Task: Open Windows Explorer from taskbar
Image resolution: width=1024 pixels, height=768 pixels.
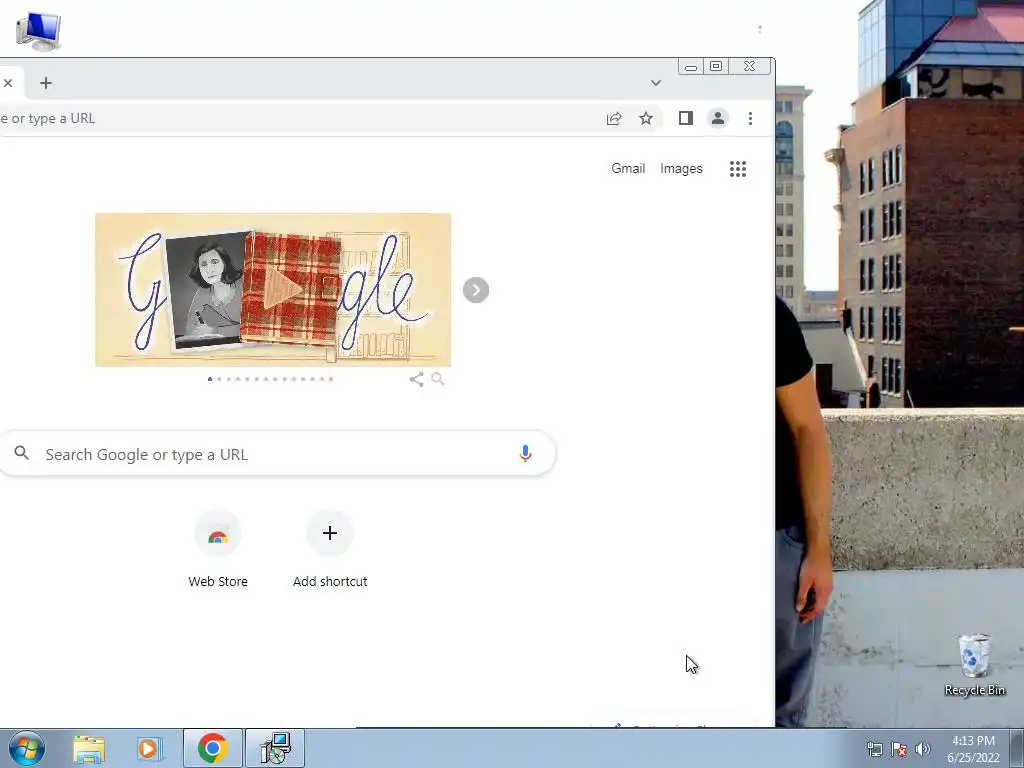Action: click(89, 748)
